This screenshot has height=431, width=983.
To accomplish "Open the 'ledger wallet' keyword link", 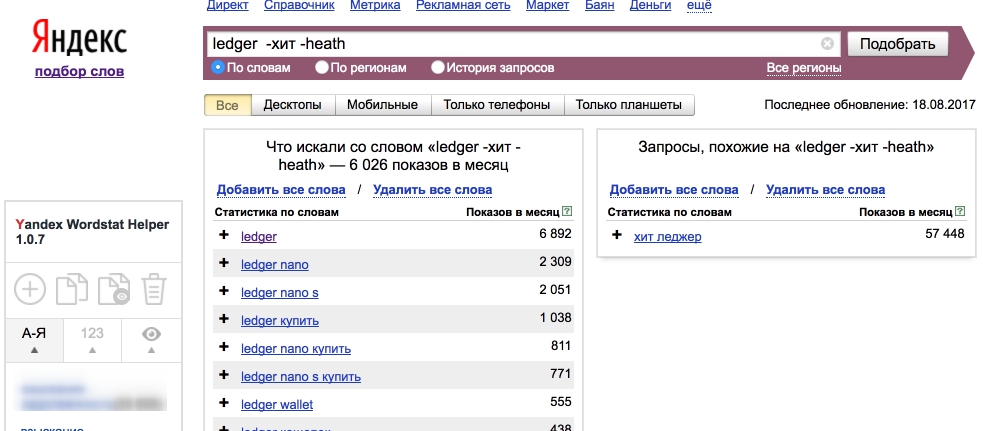I will [x=277, y=405].
